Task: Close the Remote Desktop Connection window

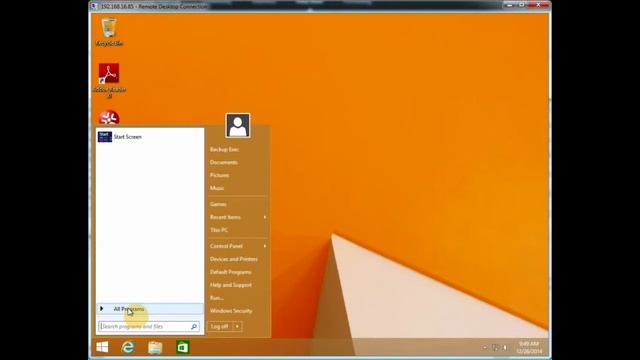Action: [539, 5]
